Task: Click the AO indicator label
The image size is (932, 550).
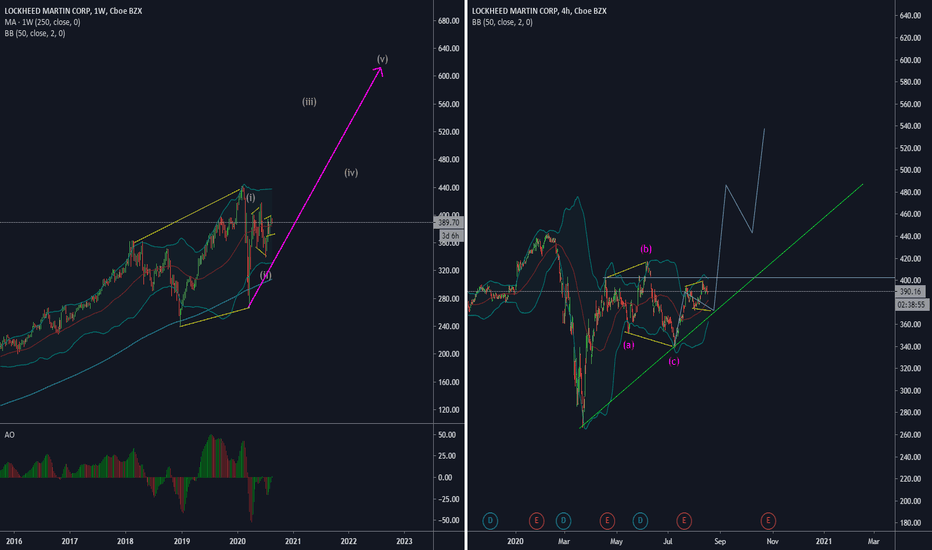Action: click(10, 435)
